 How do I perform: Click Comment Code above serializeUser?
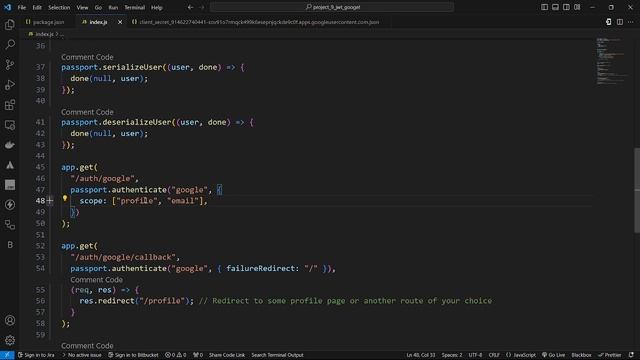point(87,57)
